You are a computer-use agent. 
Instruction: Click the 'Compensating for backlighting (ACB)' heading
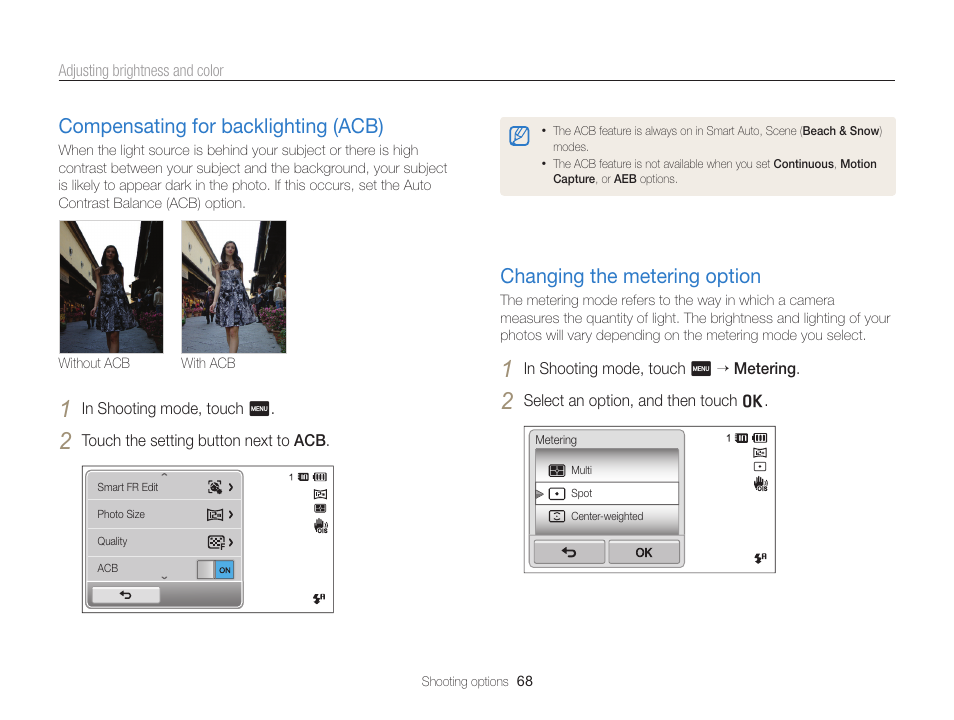(221, 126)
